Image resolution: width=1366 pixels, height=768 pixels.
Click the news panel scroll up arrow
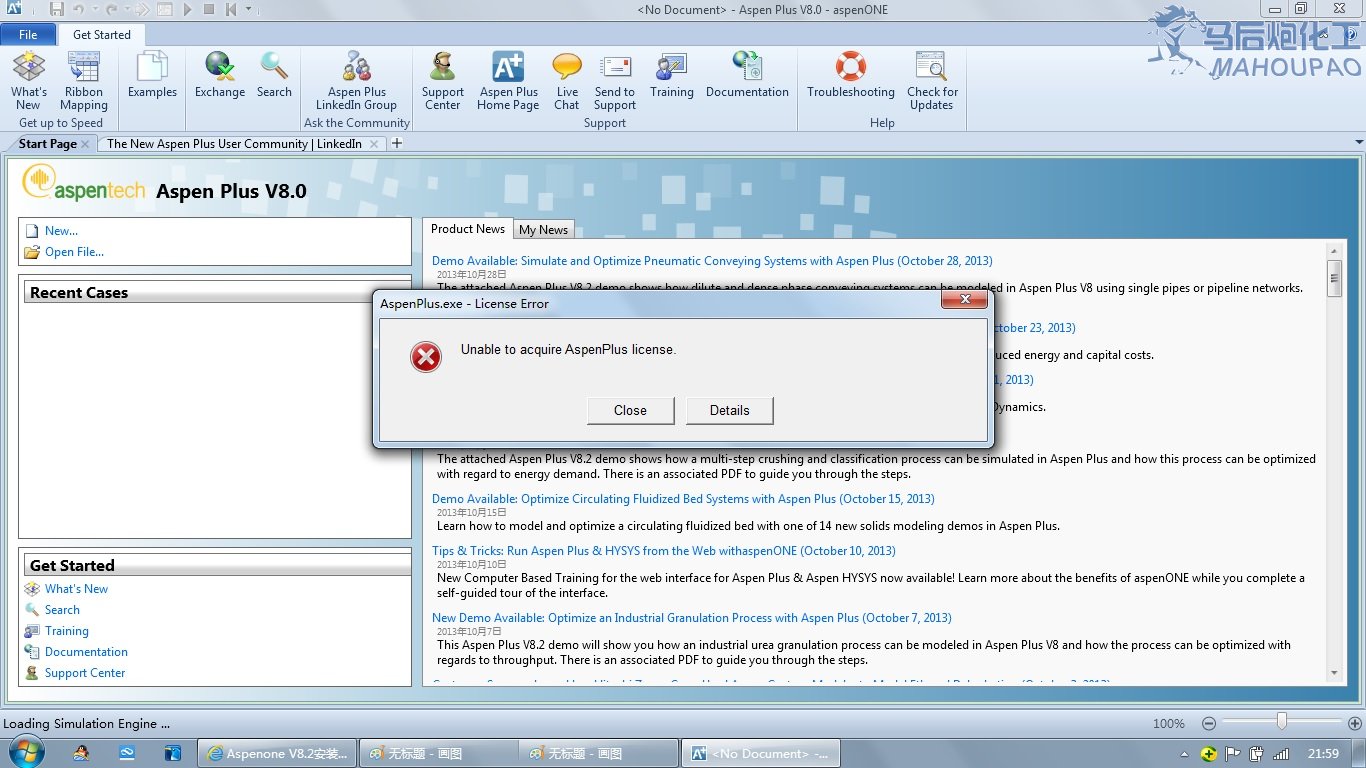(1334, 251)
